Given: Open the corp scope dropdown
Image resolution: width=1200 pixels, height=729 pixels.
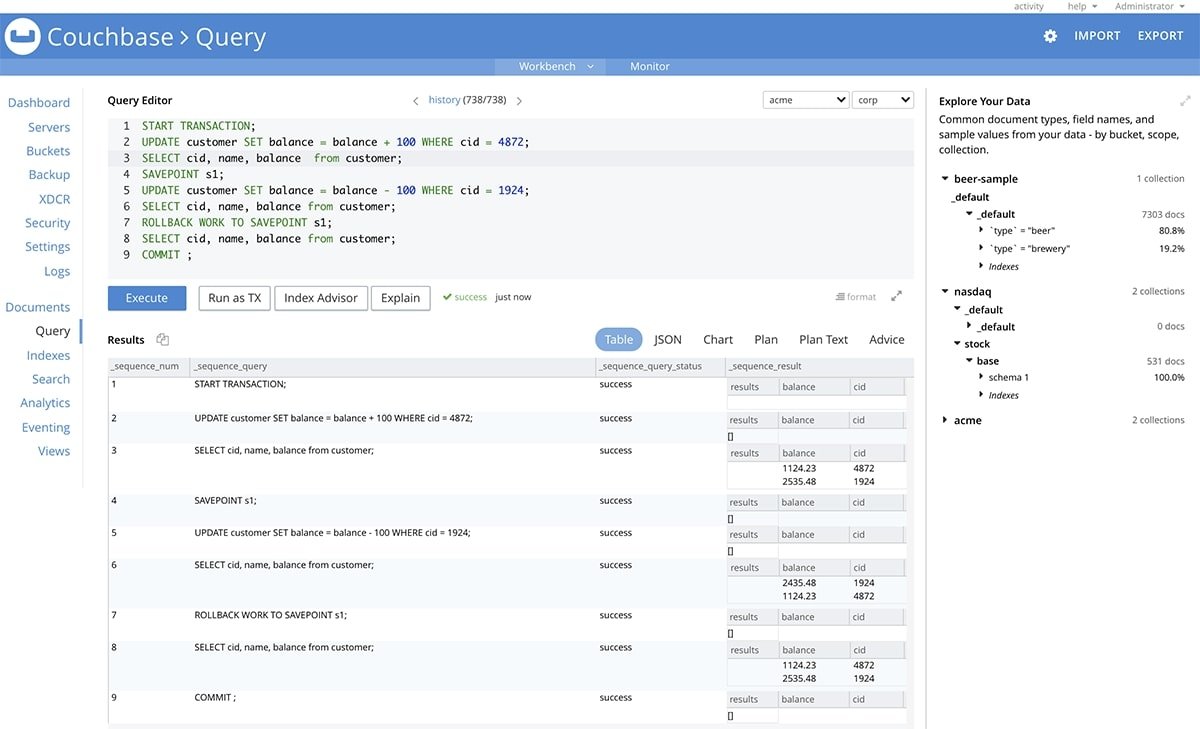Looking at the screenshot, I should click(x=883, y=100).
